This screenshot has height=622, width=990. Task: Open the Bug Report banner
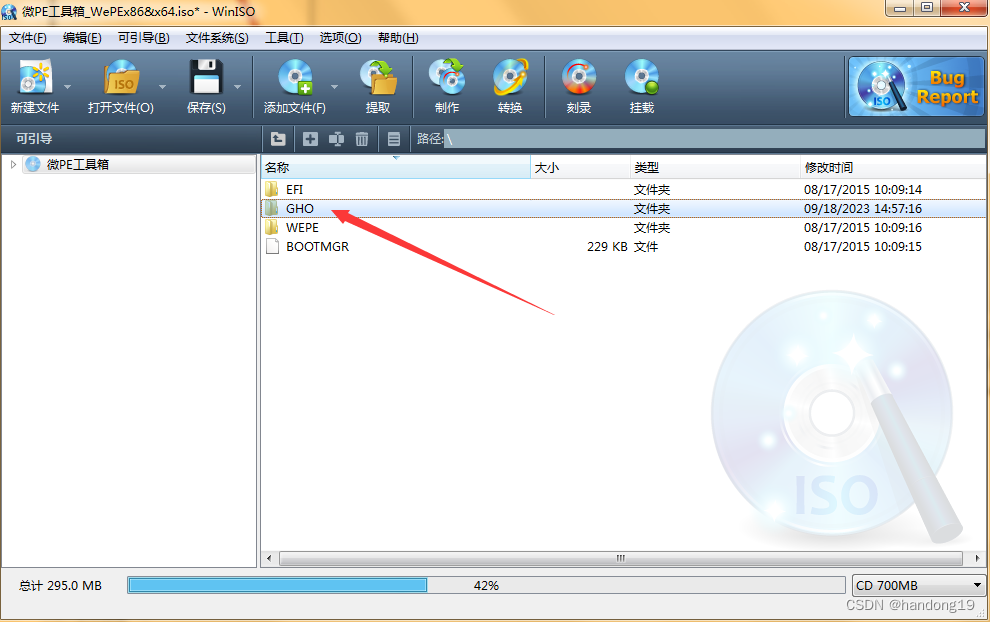pyautogui.click(x=915, y=87)
